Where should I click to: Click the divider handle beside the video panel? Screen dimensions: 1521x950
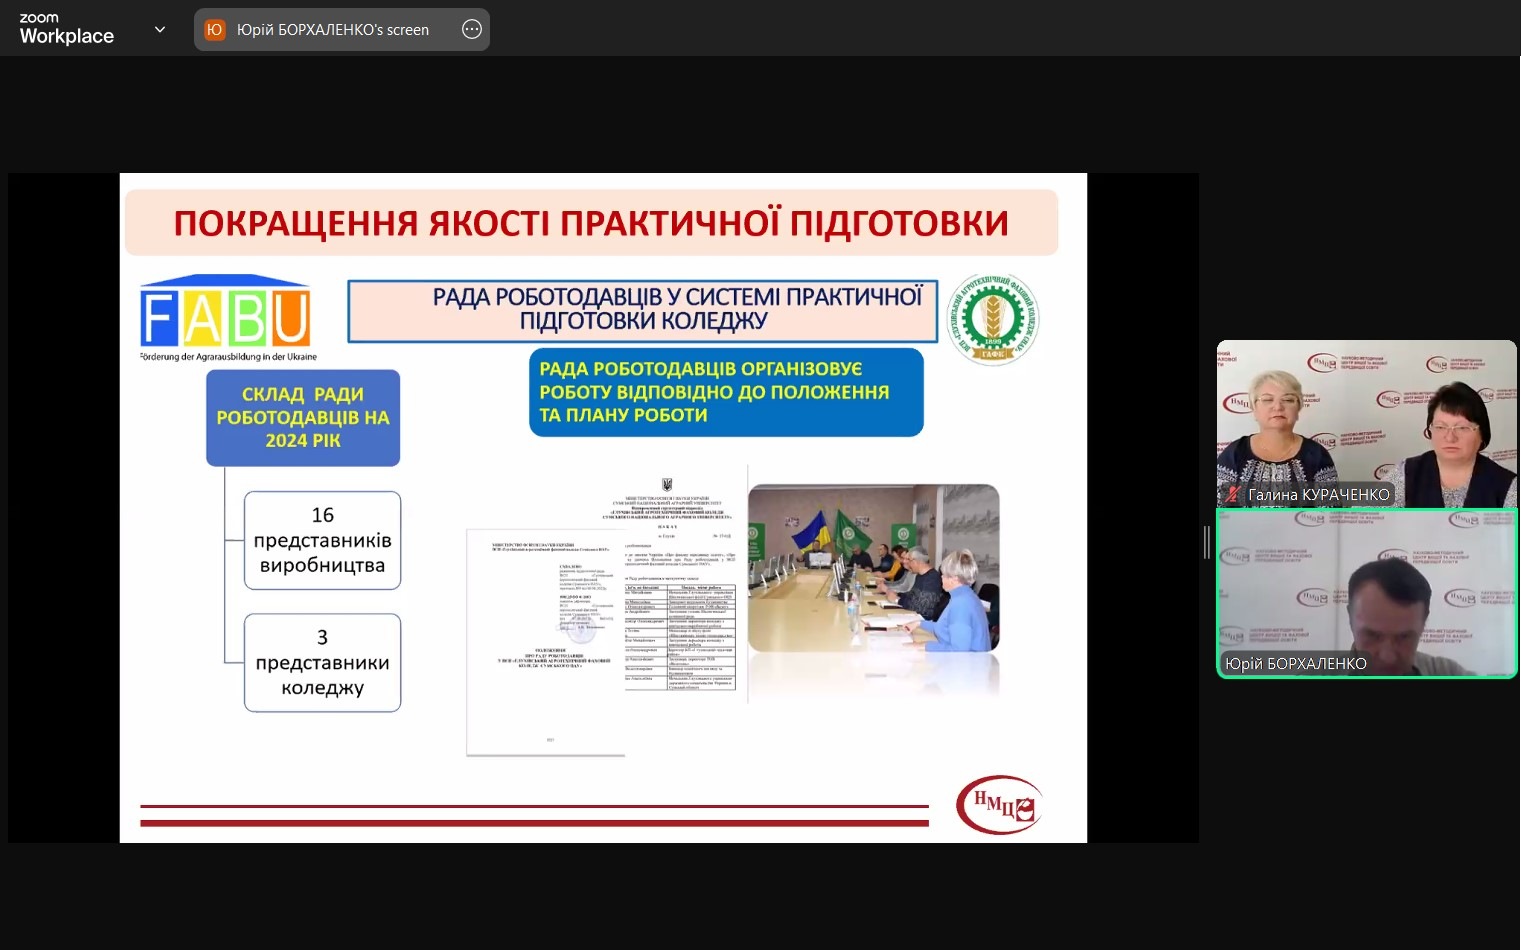point(1207,542)
